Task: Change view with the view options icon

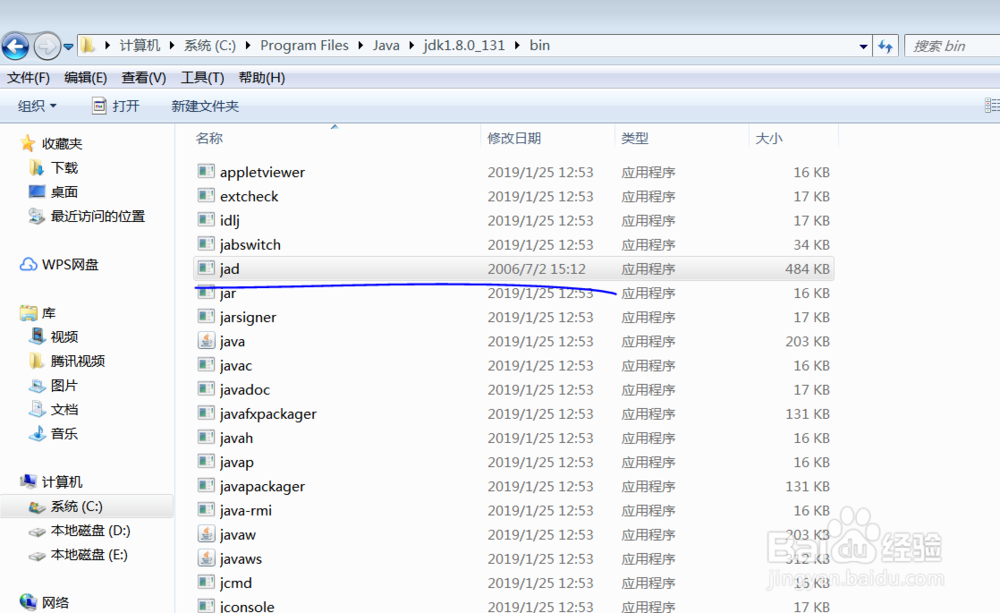Action: pos(992,105)
